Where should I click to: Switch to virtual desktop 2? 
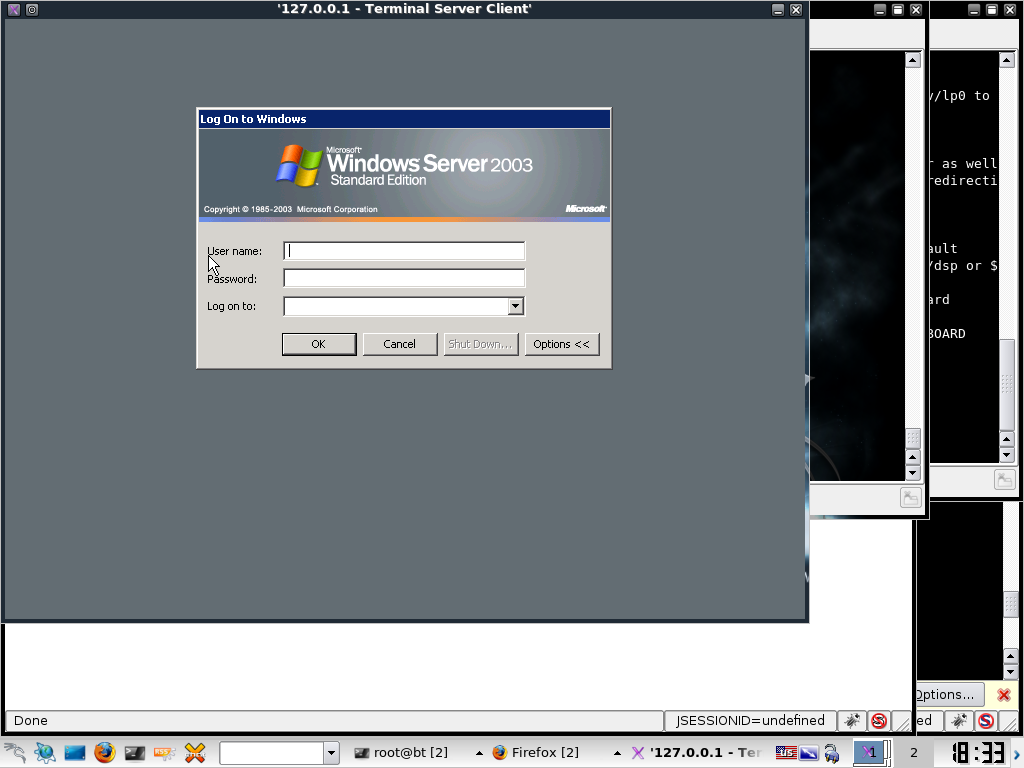tap(913, 753)
